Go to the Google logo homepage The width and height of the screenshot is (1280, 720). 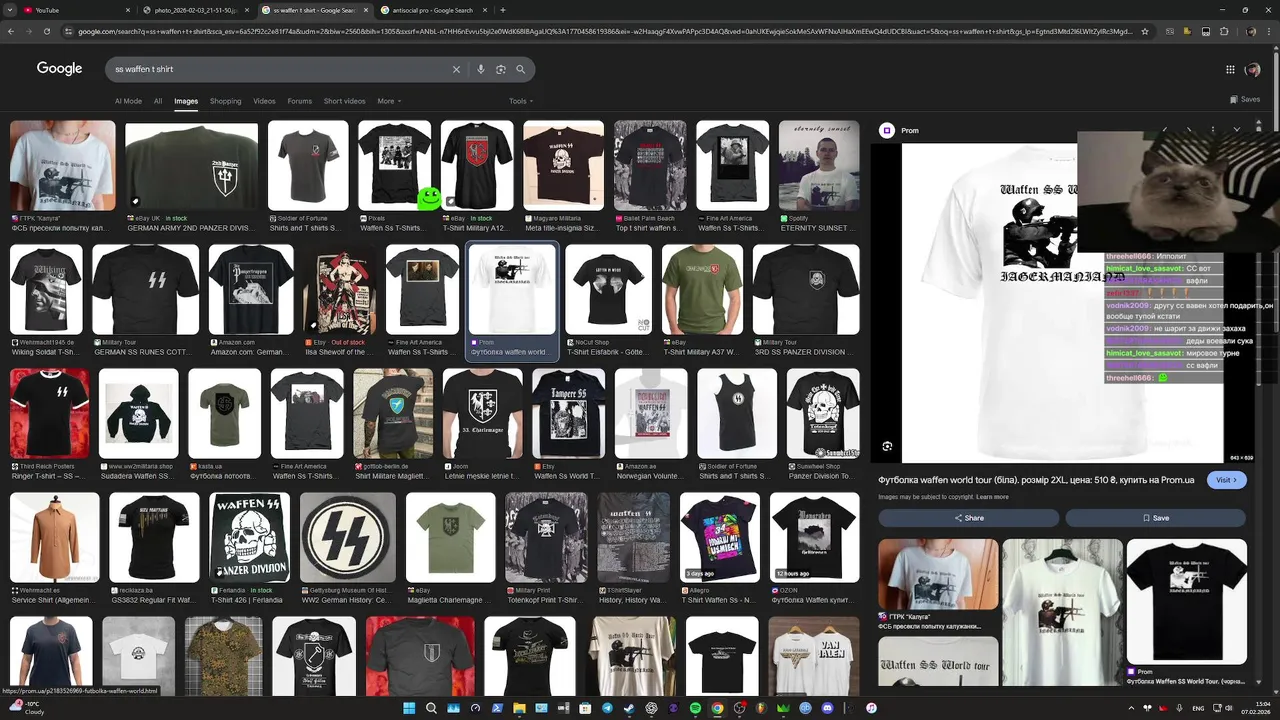pyautogui.click(x=60, y=68)
